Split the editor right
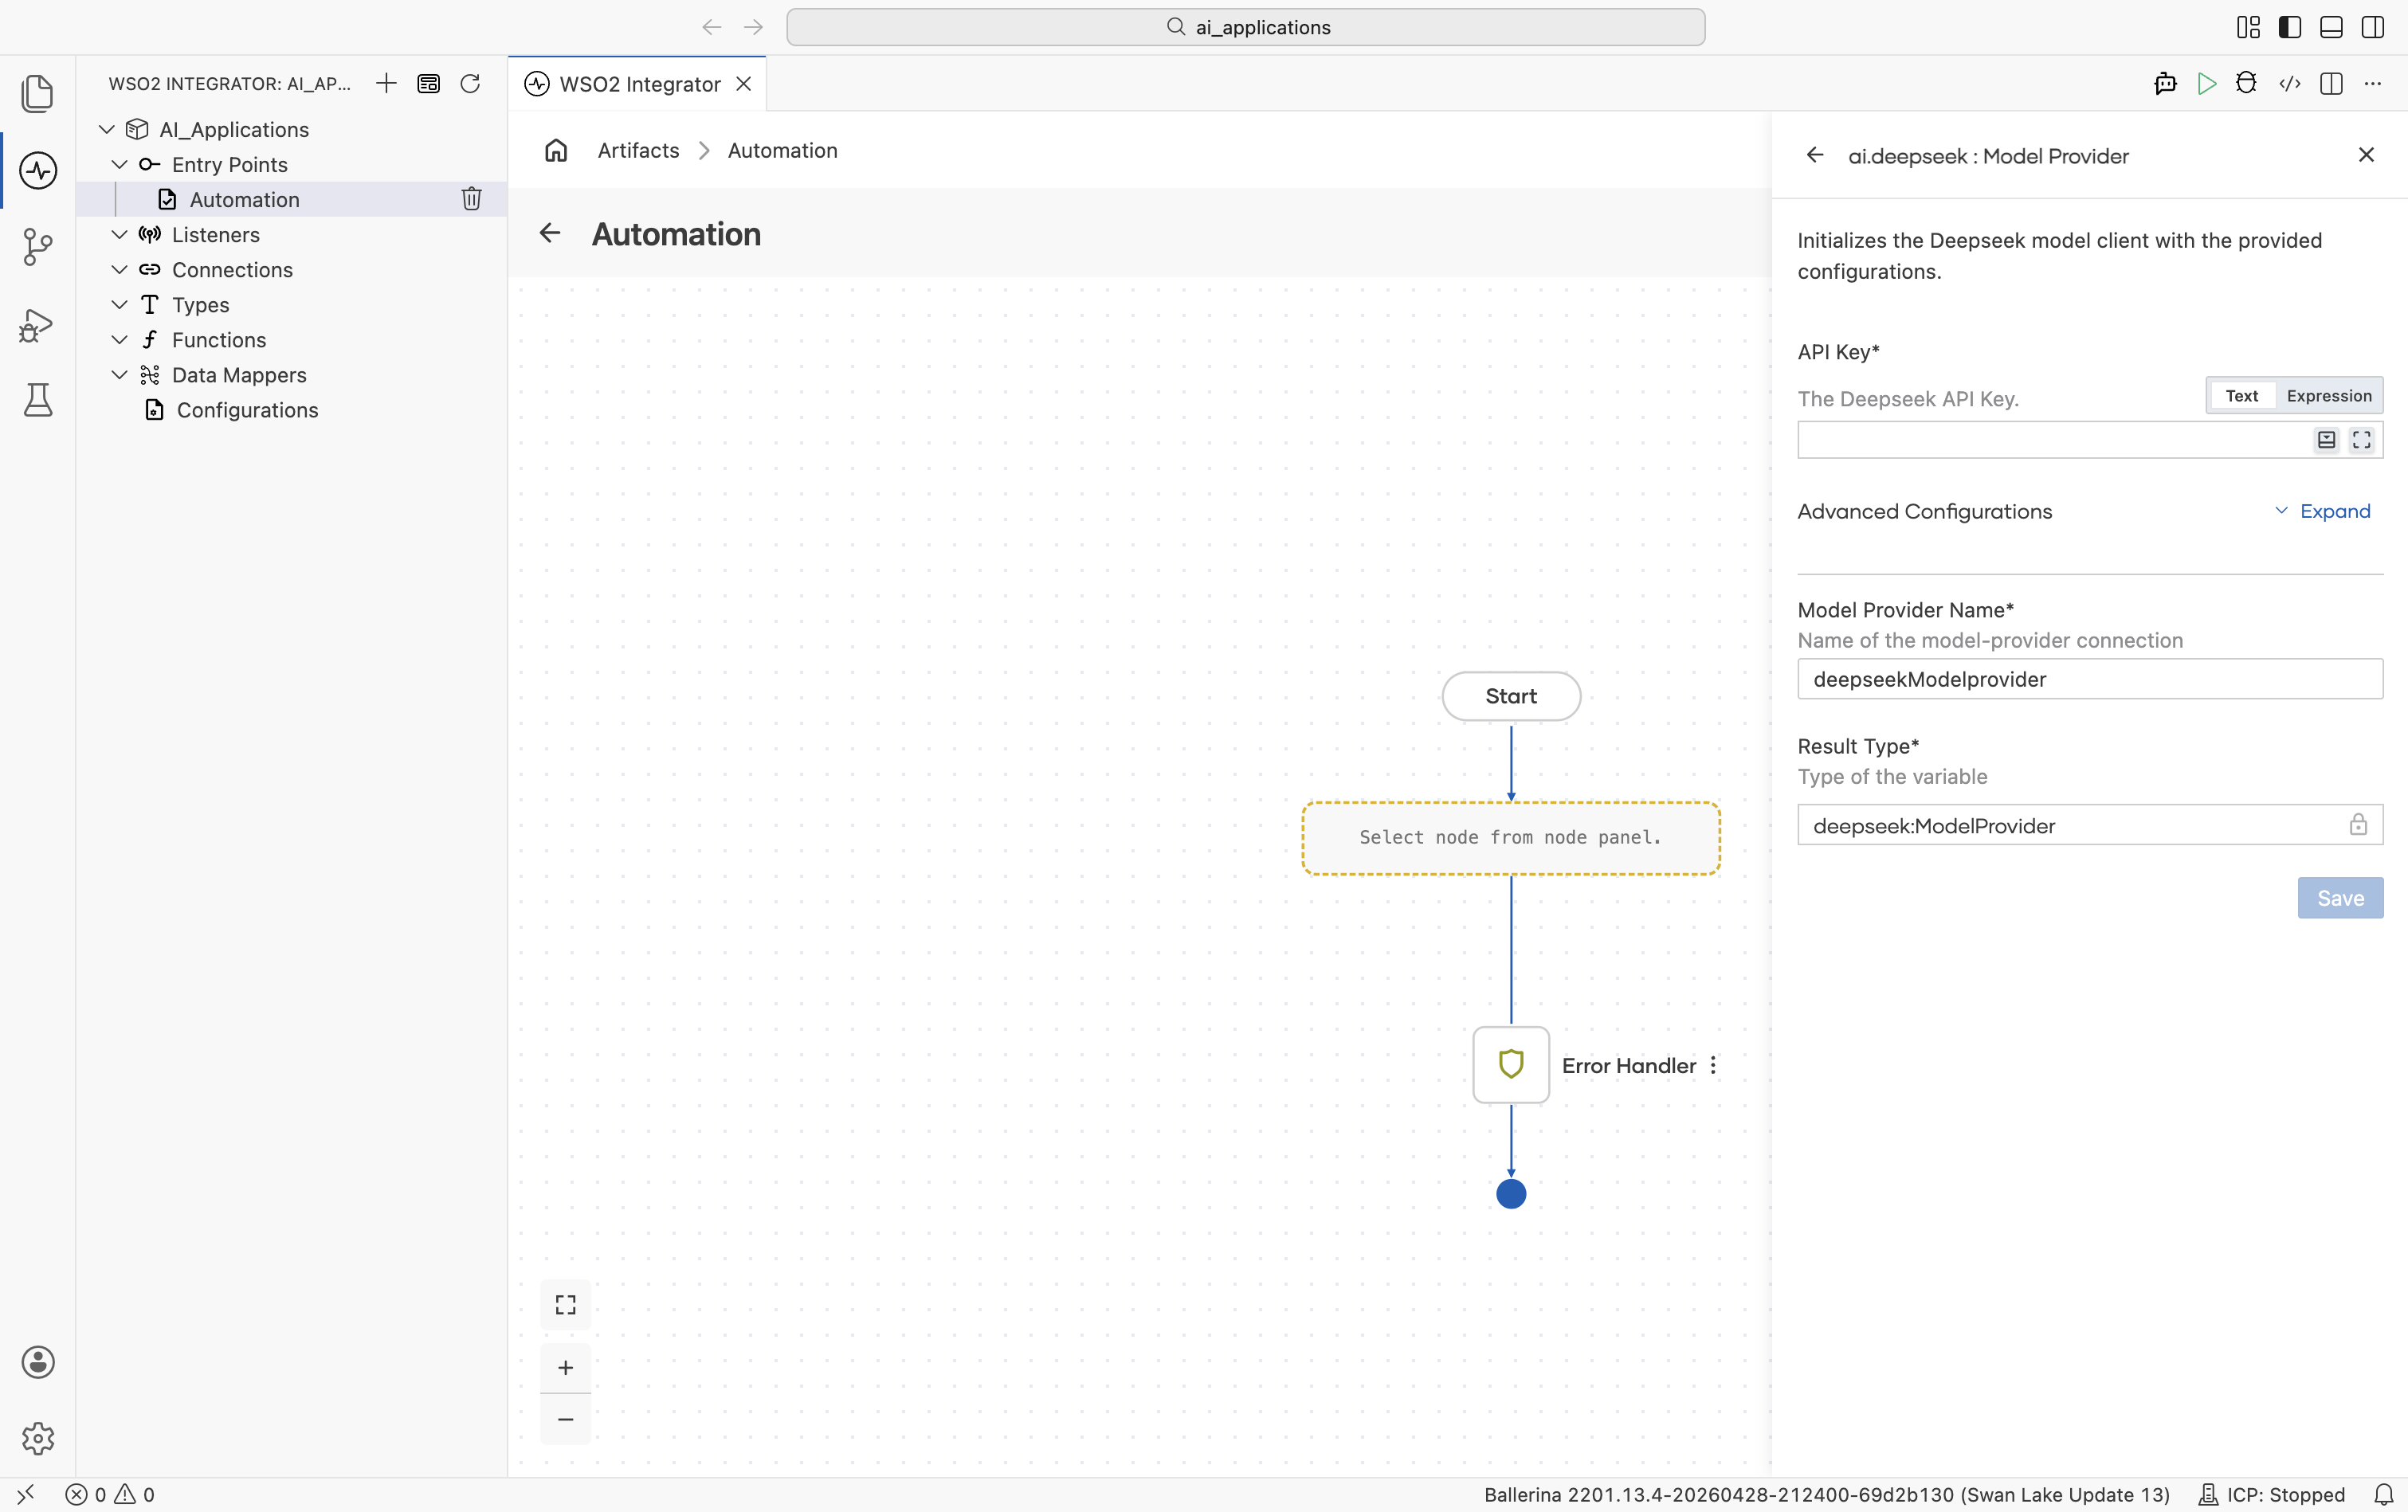 click(x=2331, y=83)
